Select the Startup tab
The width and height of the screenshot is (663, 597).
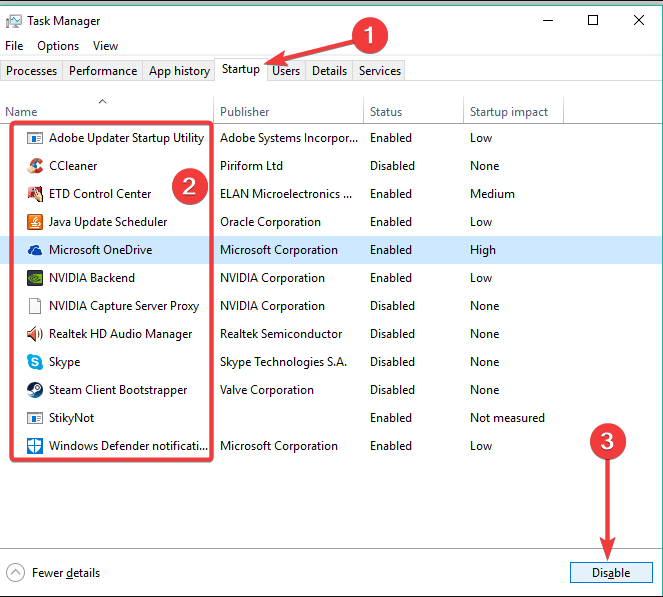click(x=241, y=69)
